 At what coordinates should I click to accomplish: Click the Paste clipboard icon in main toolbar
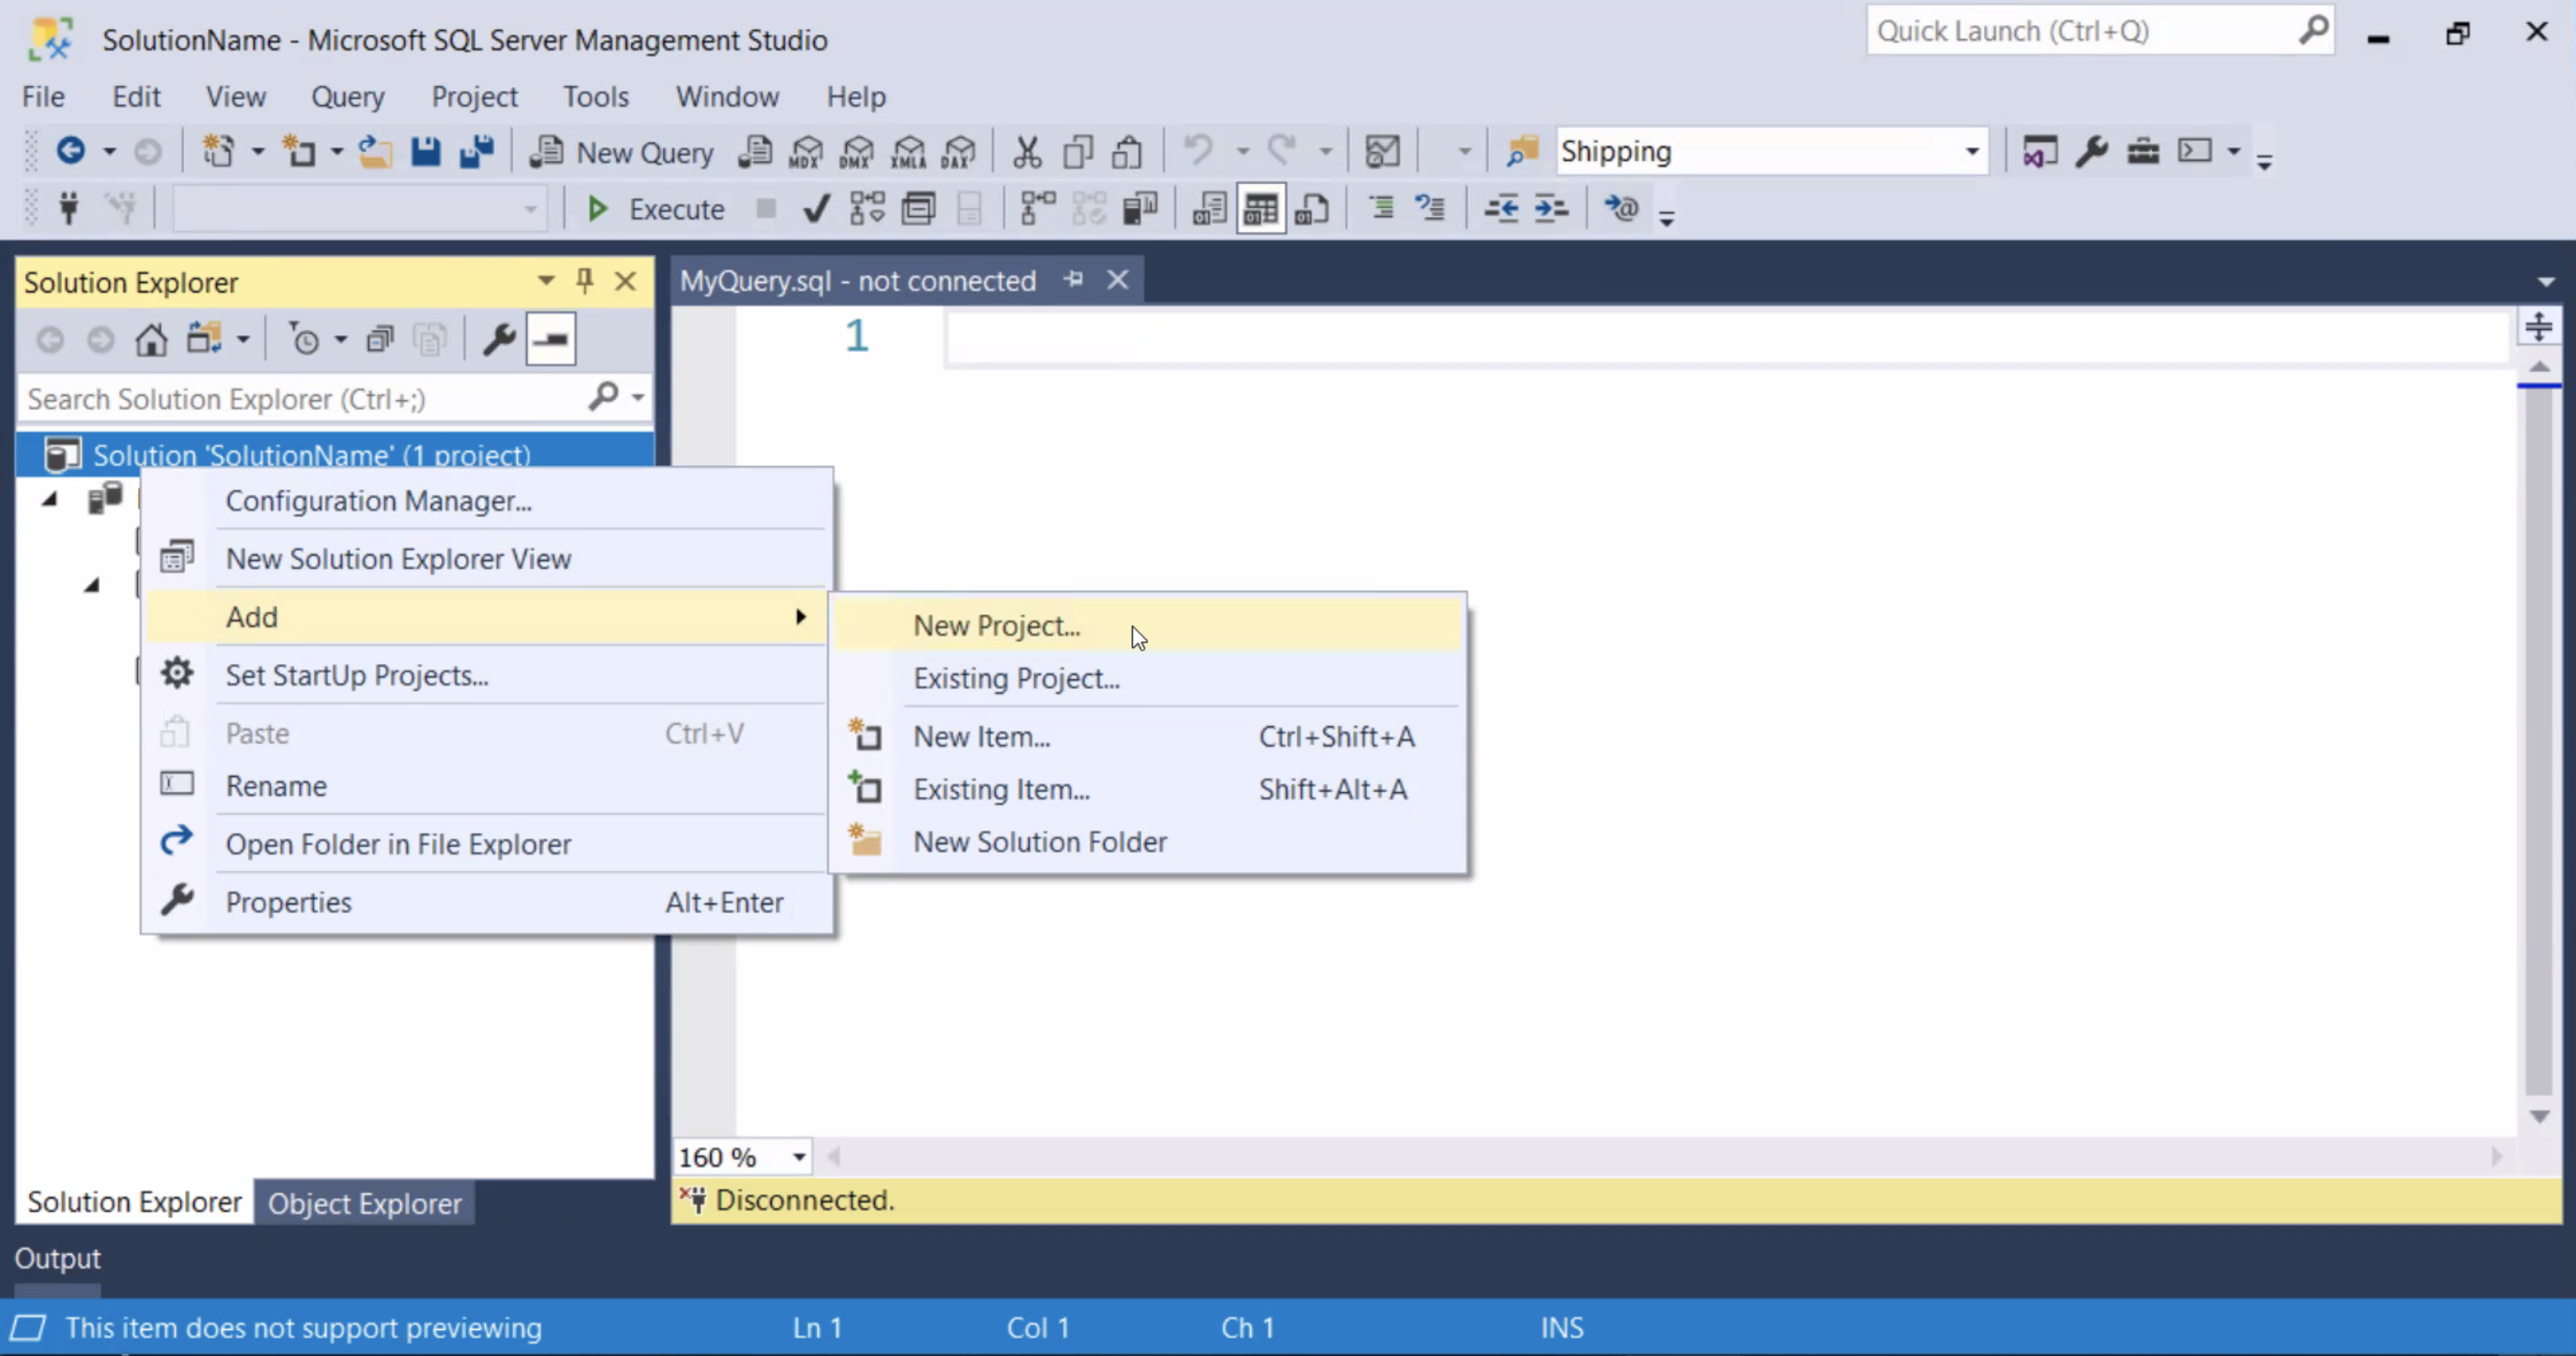point(1128,152)
